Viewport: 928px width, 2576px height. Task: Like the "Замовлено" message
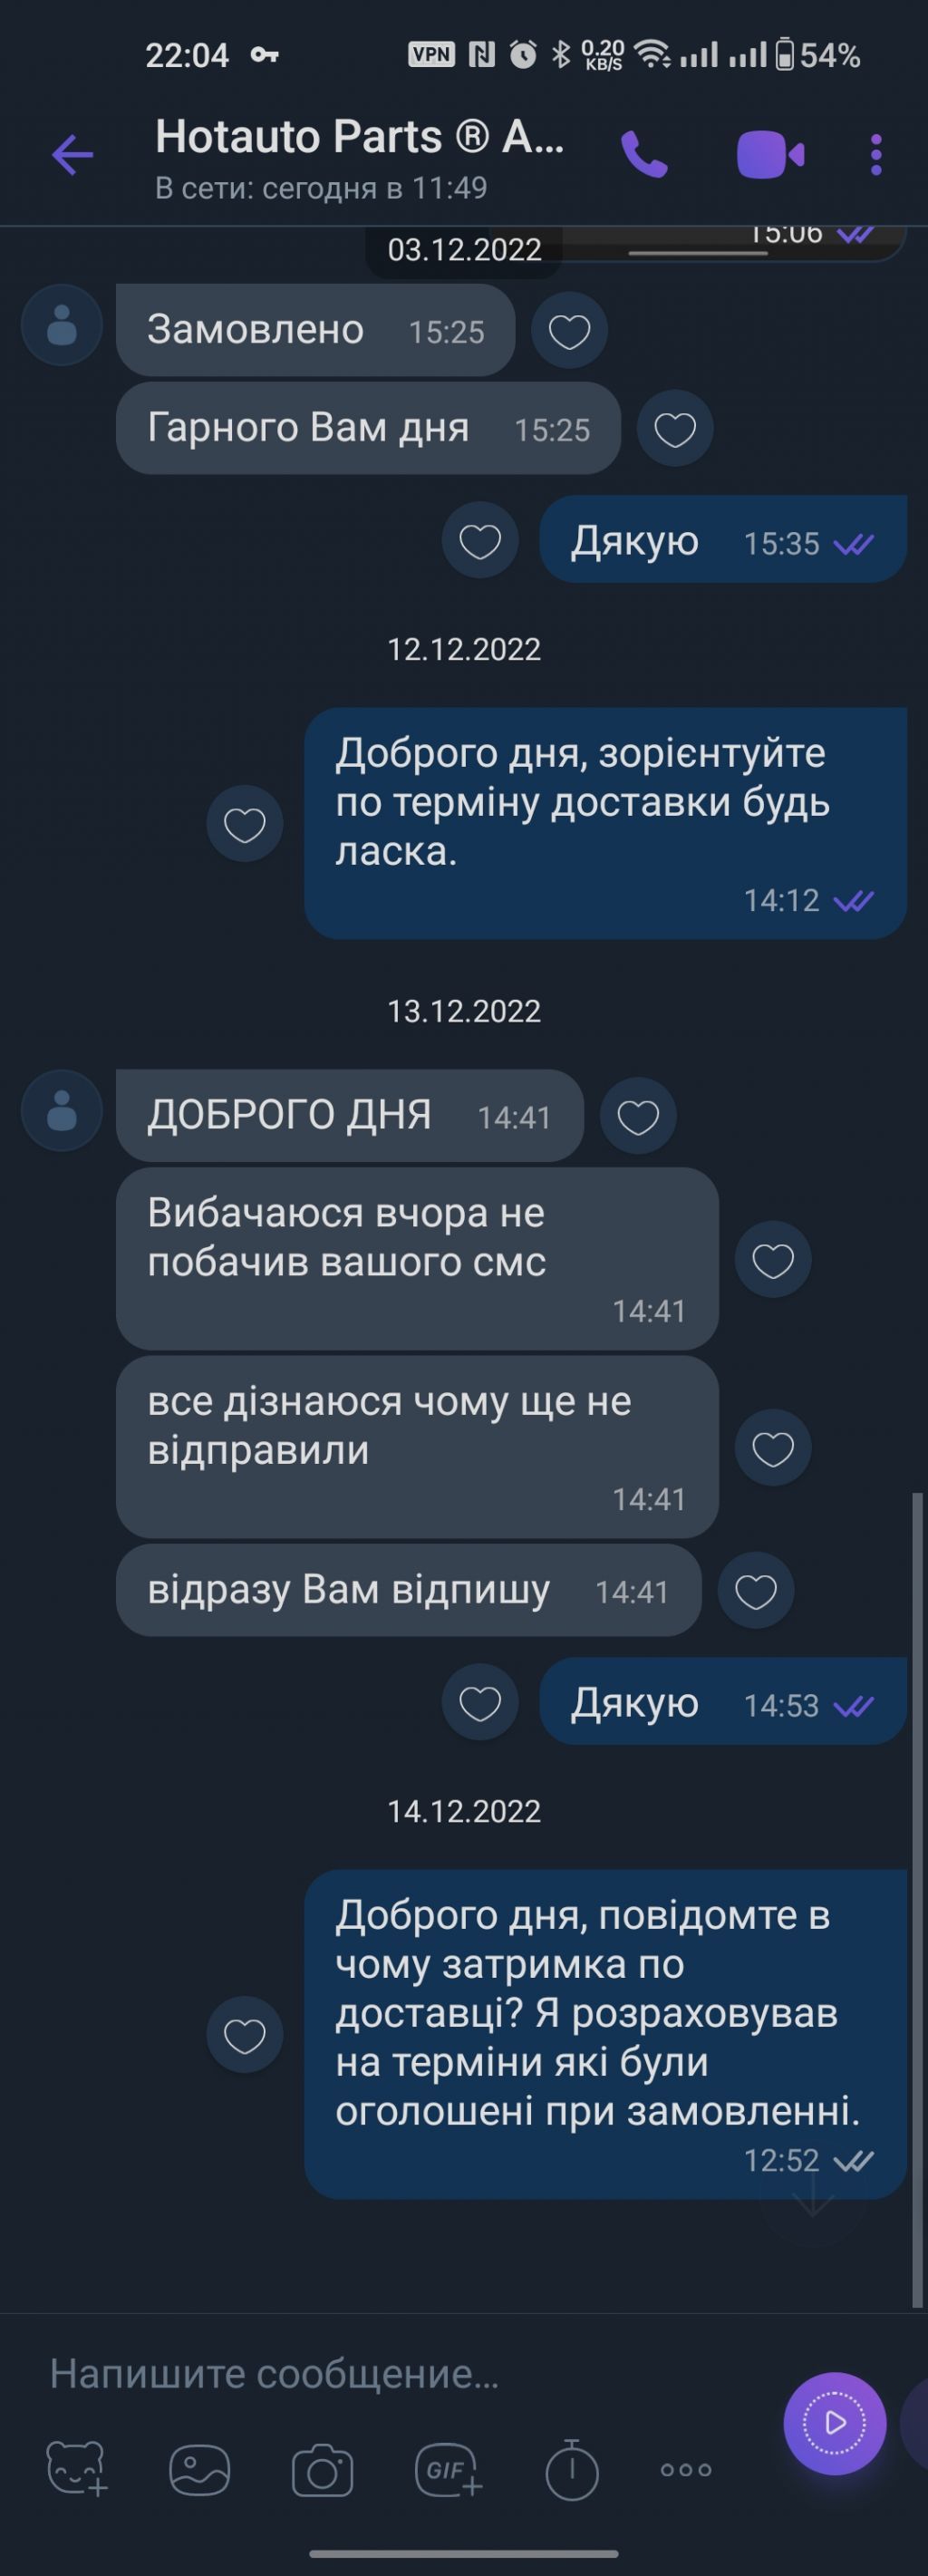pyautogui.click(x=569, y=331)
